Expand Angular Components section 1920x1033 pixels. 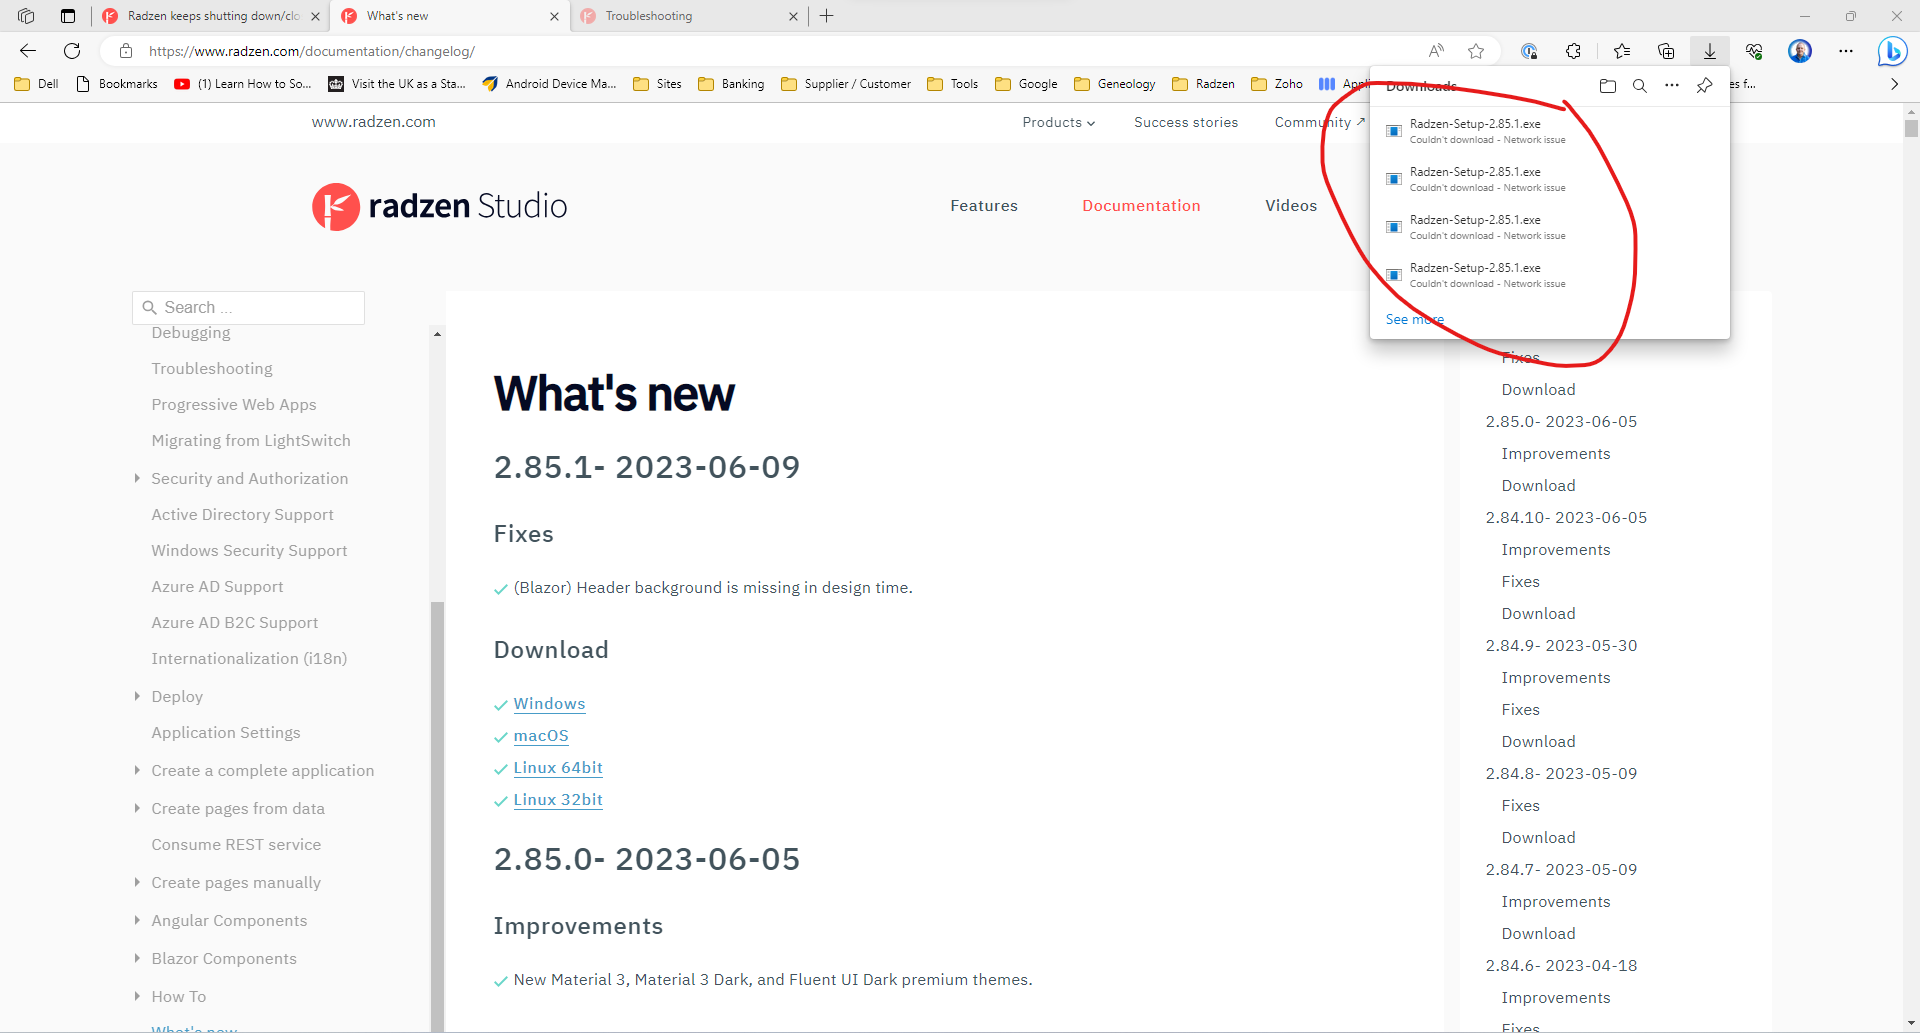(x=137, y=920)
